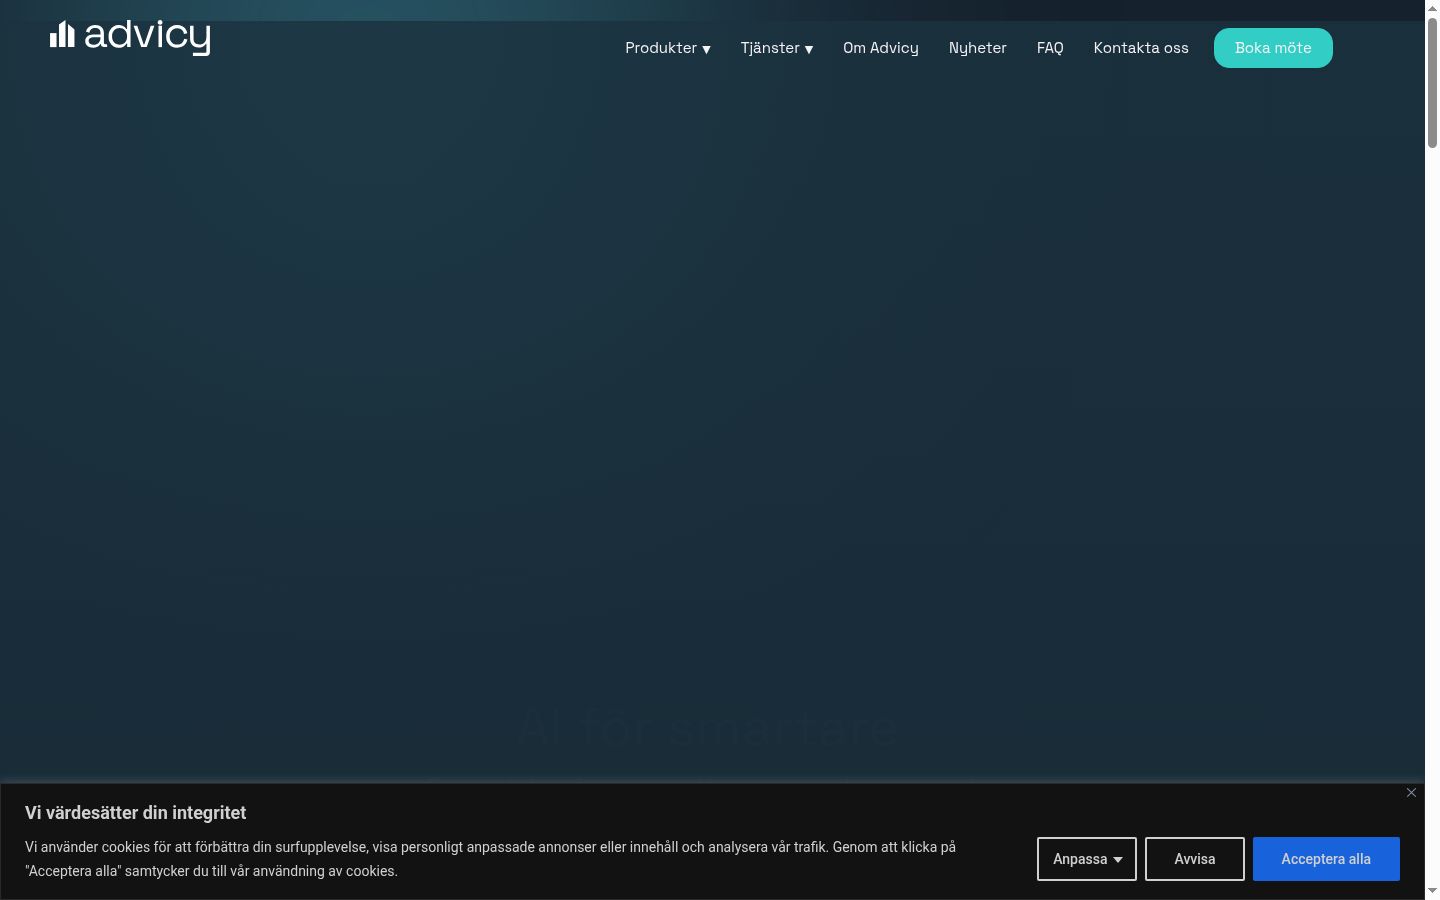Navigate to Kontakta oss
This screenshot has height=900, width=1440.
[x=1141, y=48]
